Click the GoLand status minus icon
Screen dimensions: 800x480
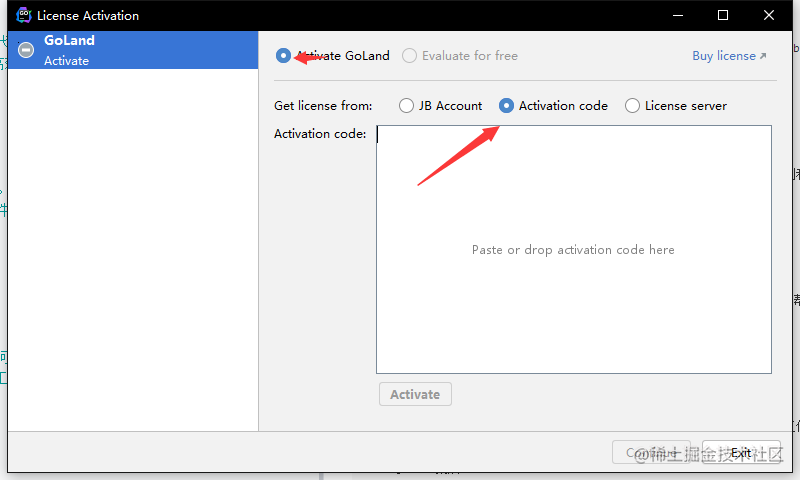(26, 50)
